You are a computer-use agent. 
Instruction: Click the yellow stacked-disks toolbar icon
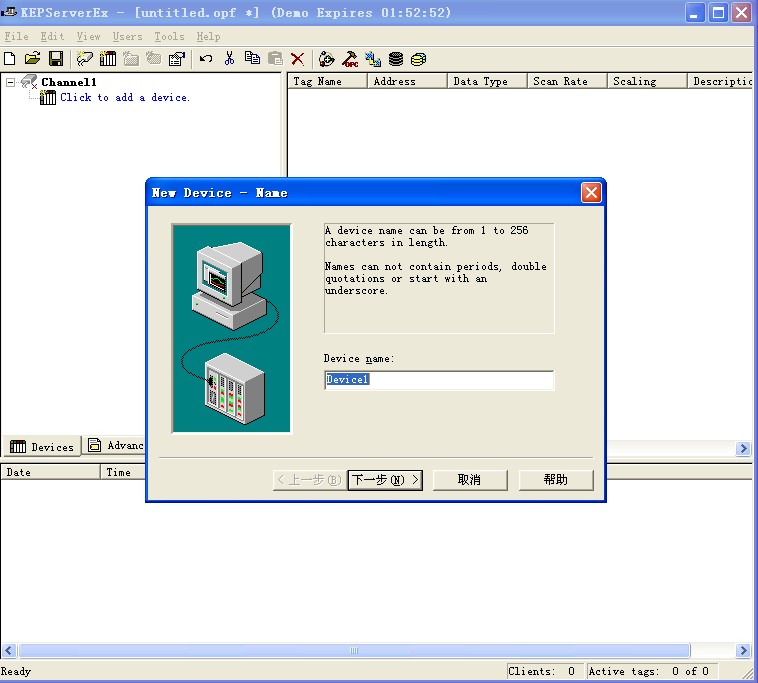pyautogui.click(x=419, y=59)
